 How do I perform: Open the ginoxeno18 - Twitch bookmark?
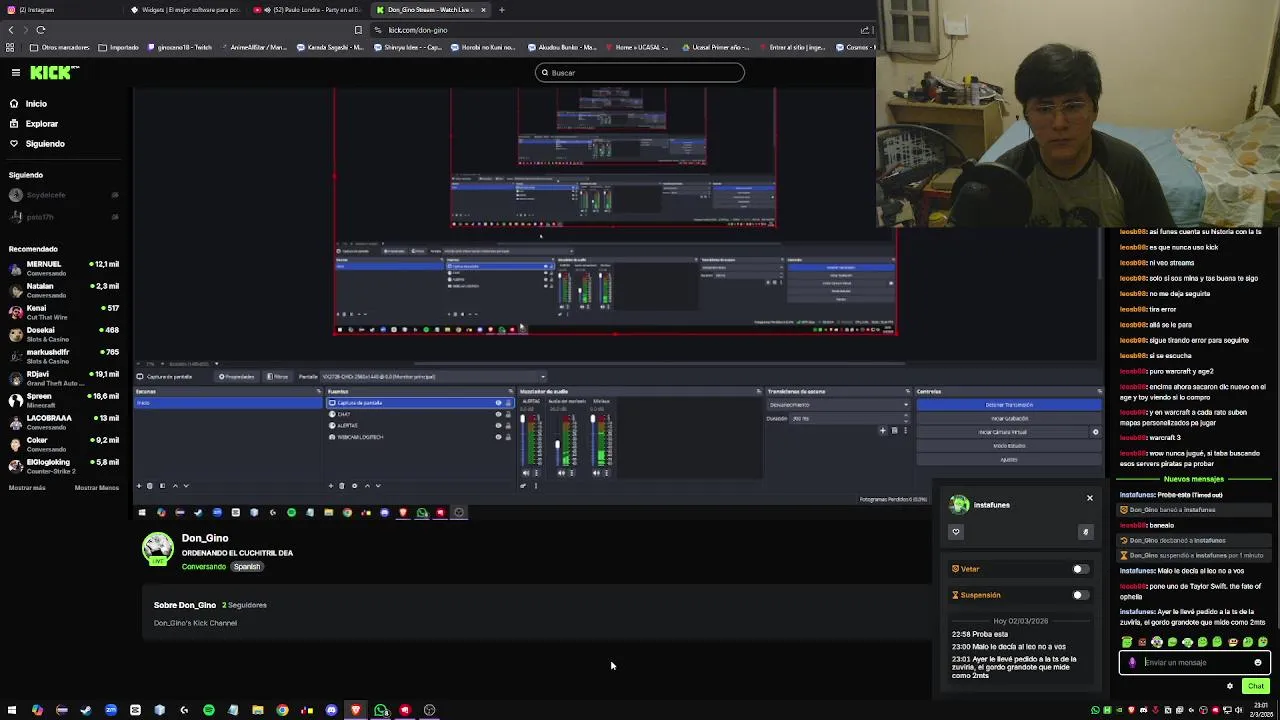180,47
